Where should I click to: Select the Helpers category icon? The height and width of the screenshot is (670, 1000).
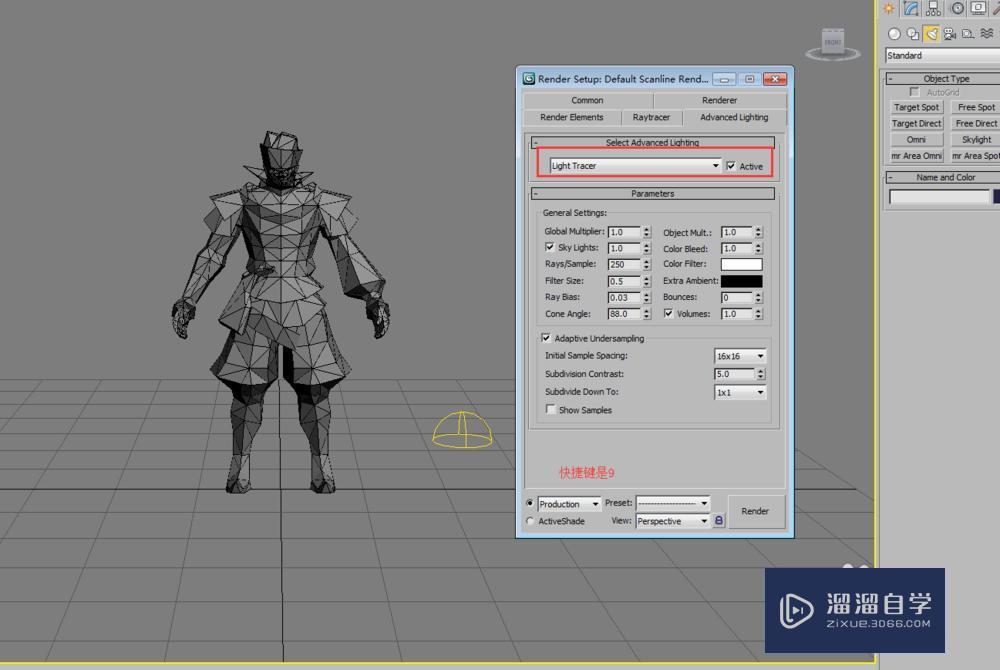[x=968, y=34]
